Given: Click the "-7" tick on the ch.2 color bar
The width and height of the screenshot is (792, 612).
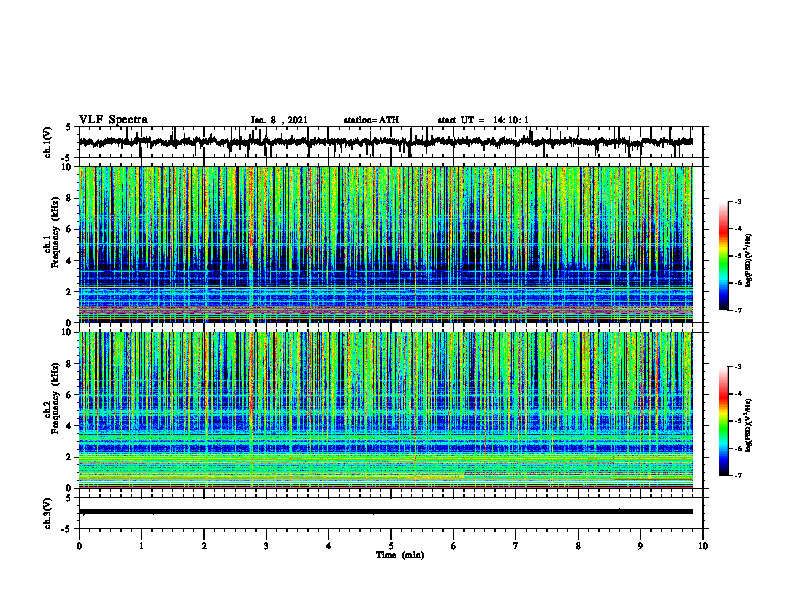Looking at the screenshot, I should pos(738,475).
